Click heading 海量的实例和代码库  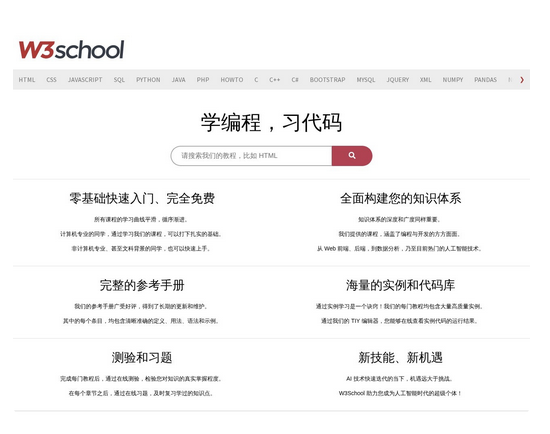[x=401, y=285]
